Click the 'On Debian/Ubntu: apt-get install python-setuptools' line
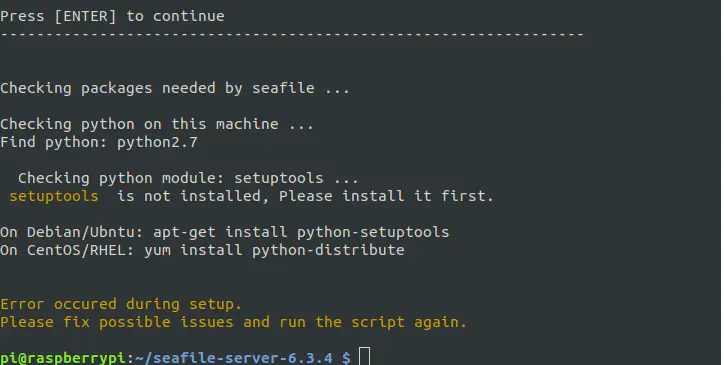 pos(224,232)
